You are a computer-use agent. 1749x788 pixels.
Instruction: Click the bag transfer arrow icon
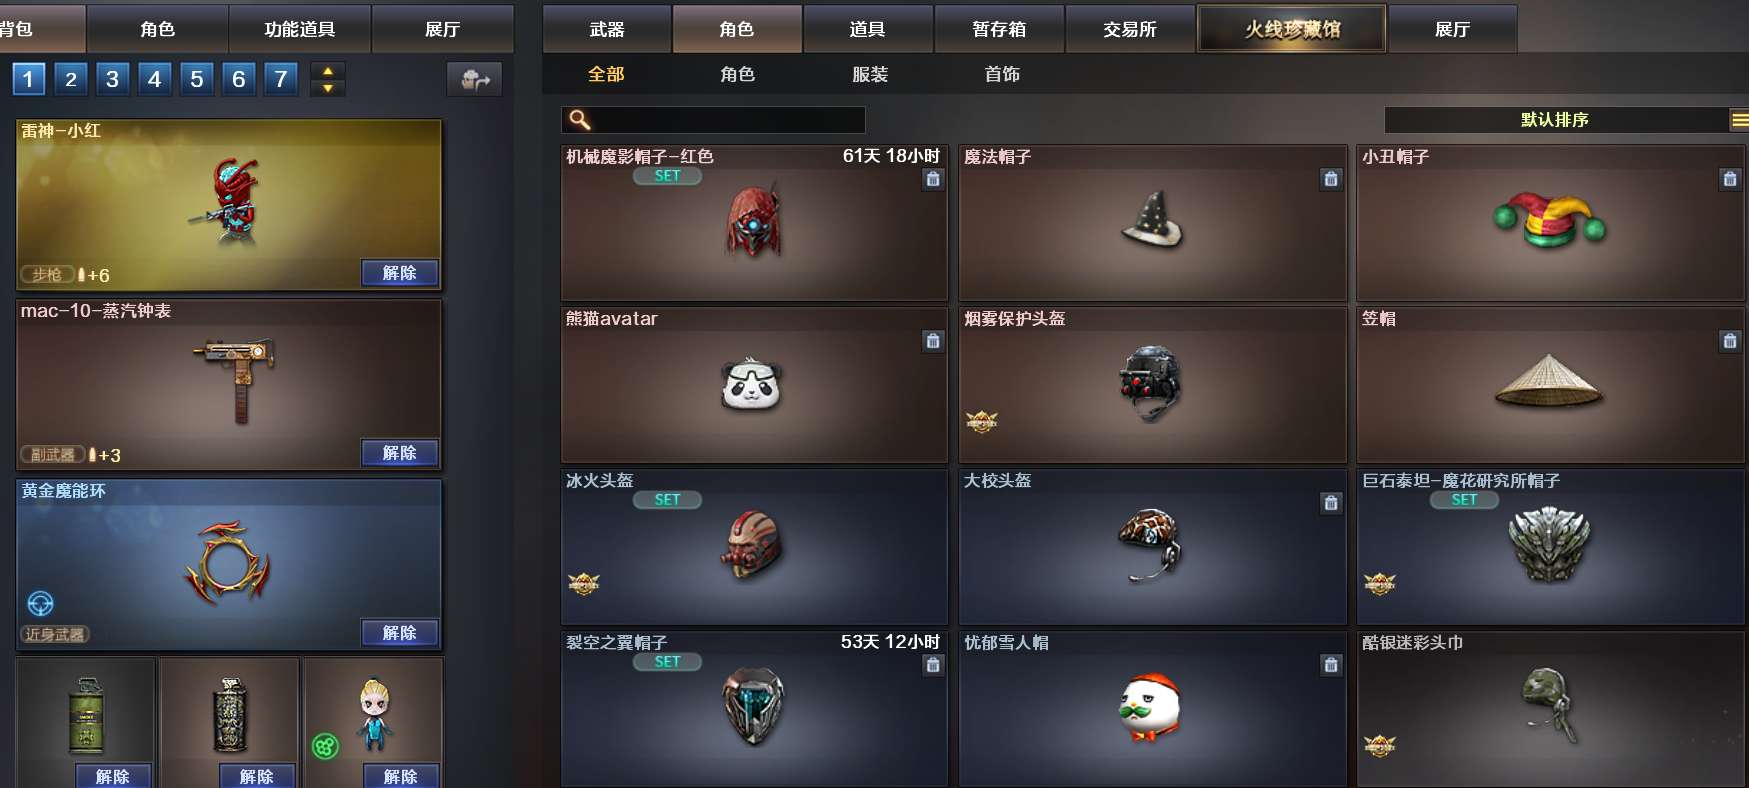pos(474,79)
